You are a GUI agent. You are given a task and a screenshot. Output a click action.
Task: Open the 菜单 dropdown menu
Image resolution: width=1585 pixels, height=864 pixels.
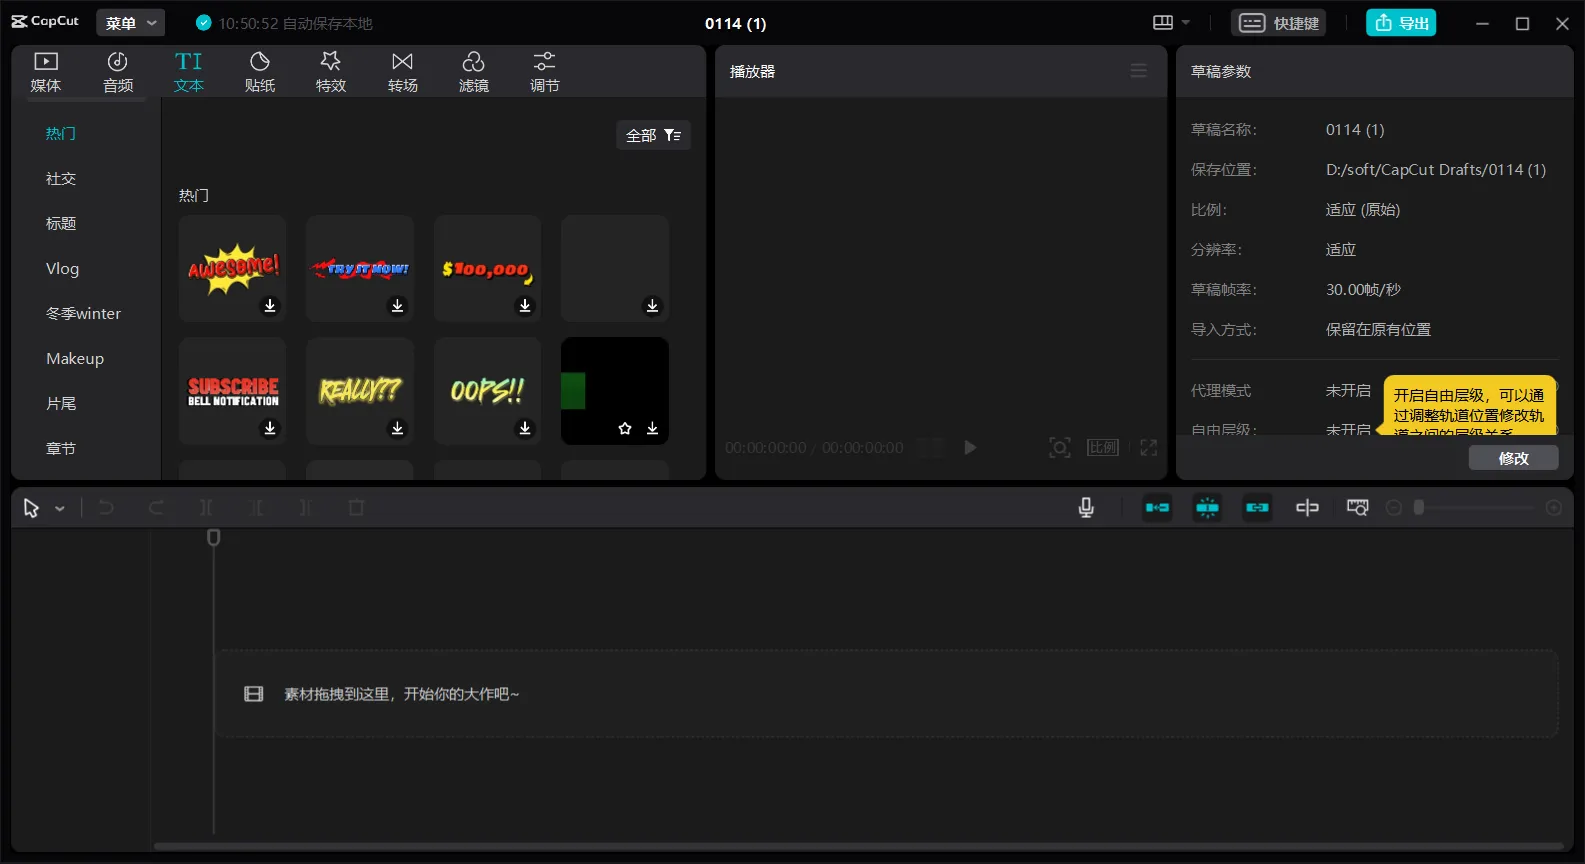click(x=131, y=23)
